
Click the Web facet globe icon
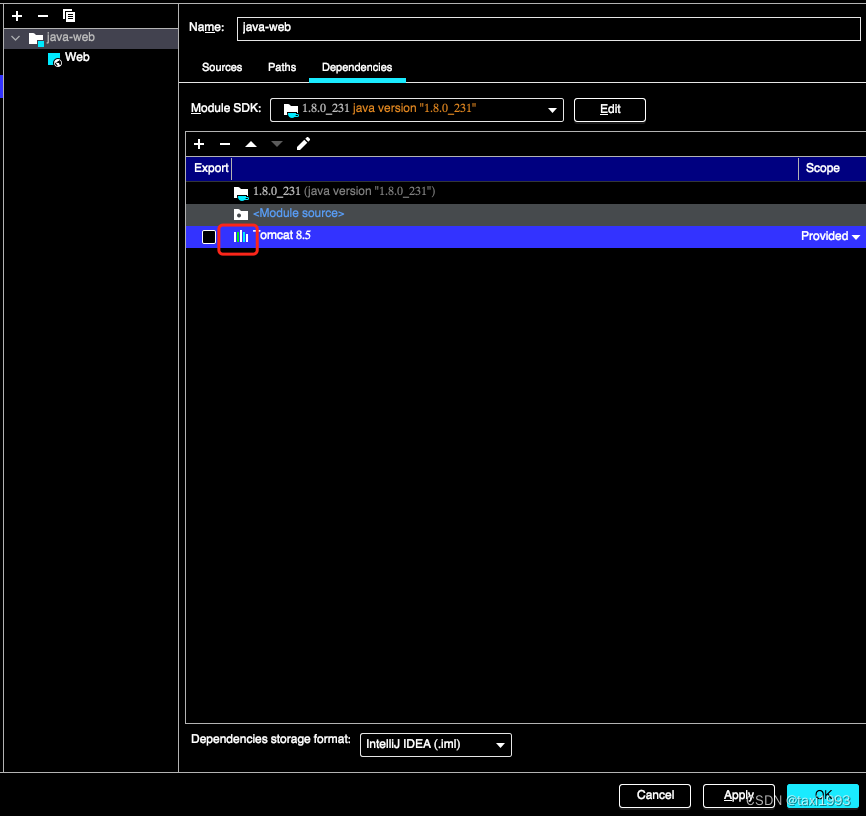[x=54, y=58]
